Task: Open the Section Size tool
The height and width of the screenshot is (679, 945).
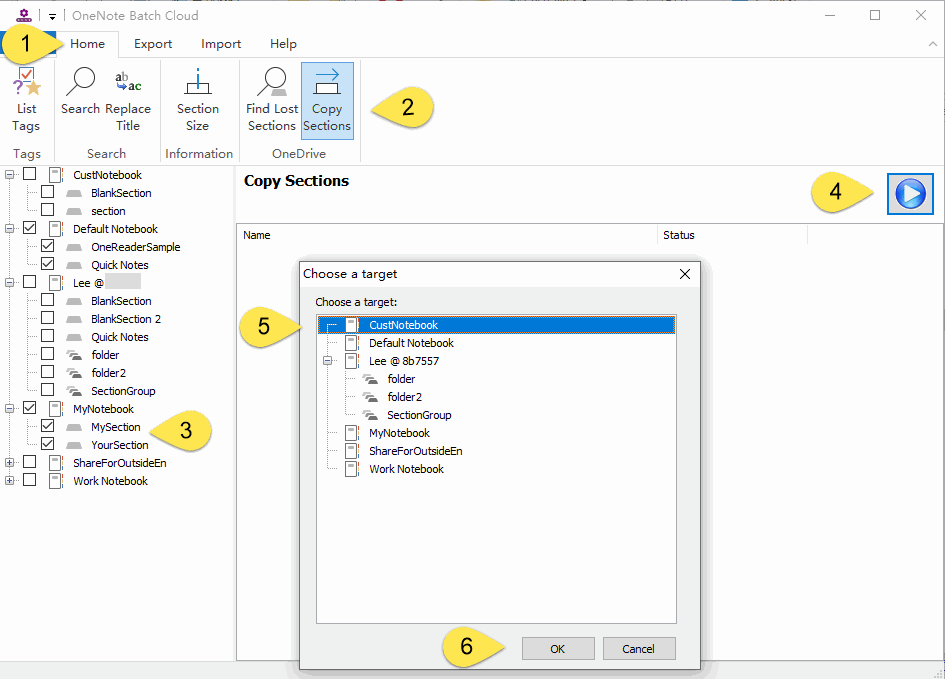Action: tap(197, 100)
